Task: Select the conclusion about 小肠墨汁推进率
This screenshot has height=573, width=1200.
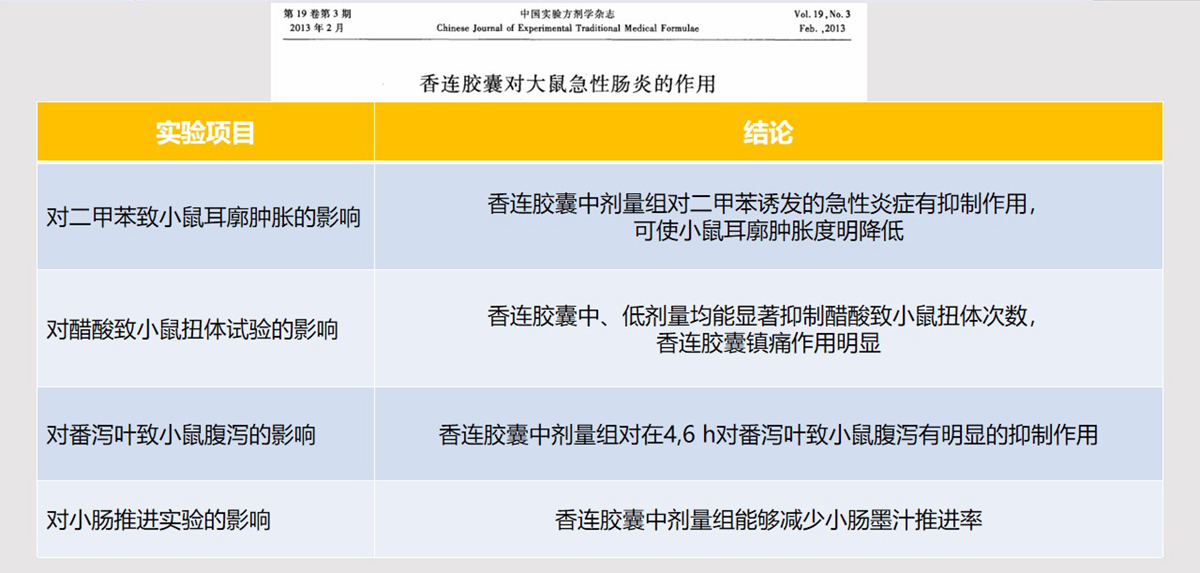Action: (x=768, y=520)
